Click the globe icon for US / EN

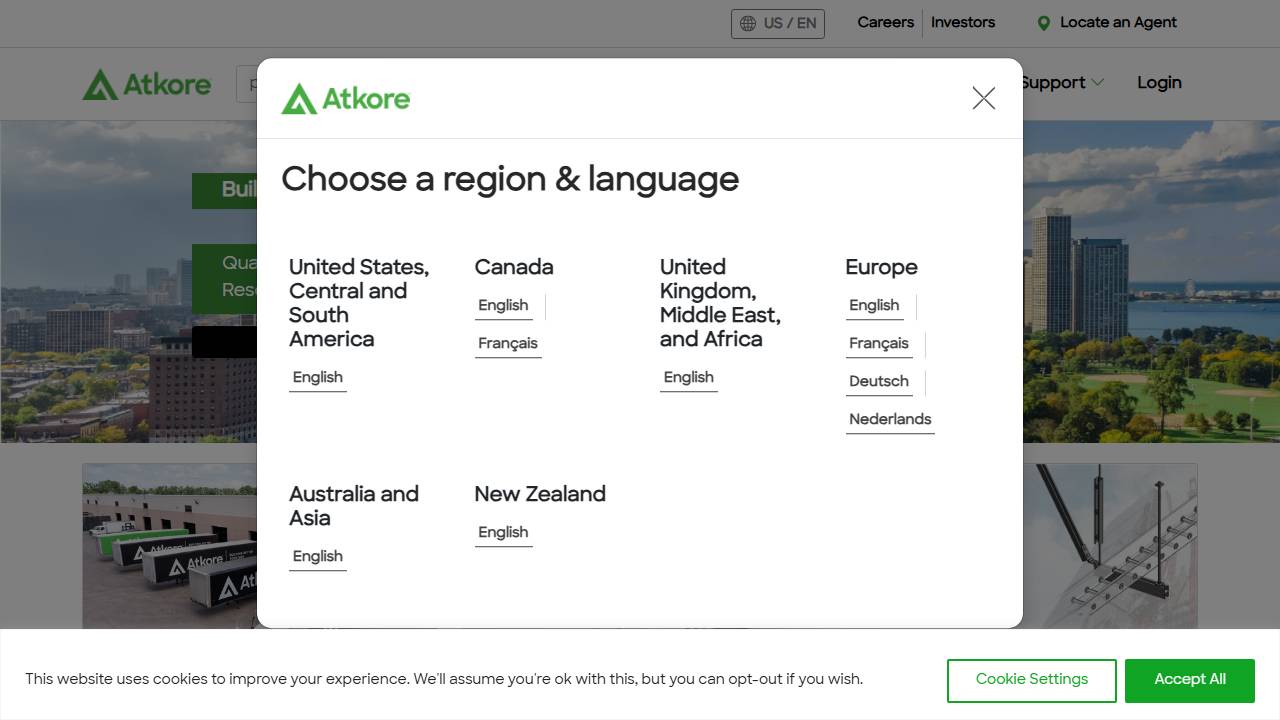(748, 23)
